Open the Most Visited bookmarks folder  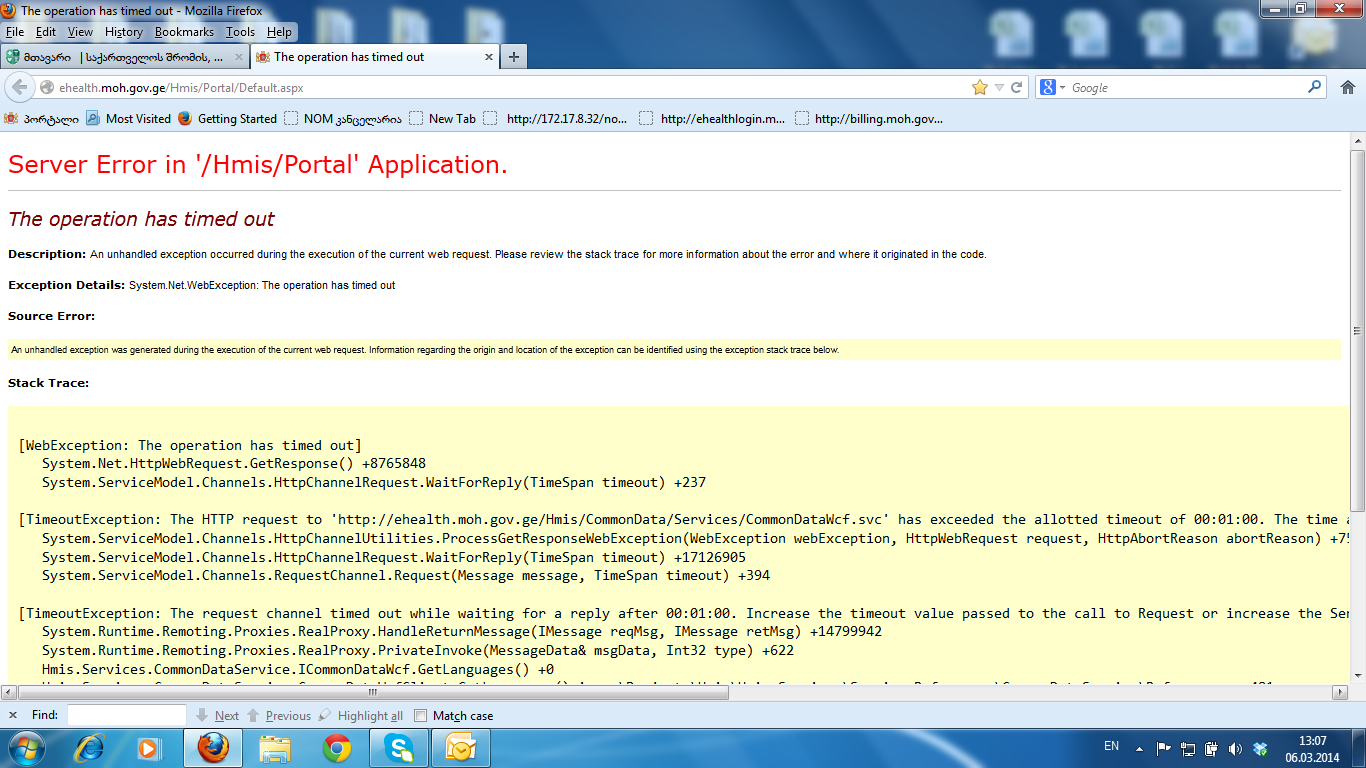(128, 119)
